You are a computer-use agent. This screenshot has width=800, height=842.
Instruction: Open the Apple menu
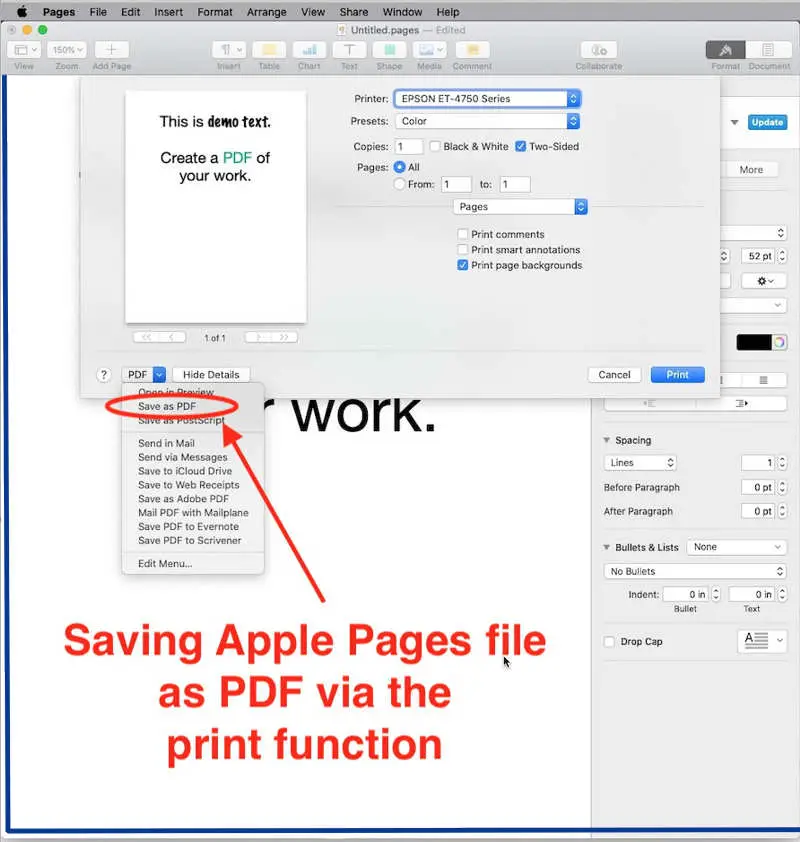22,12
